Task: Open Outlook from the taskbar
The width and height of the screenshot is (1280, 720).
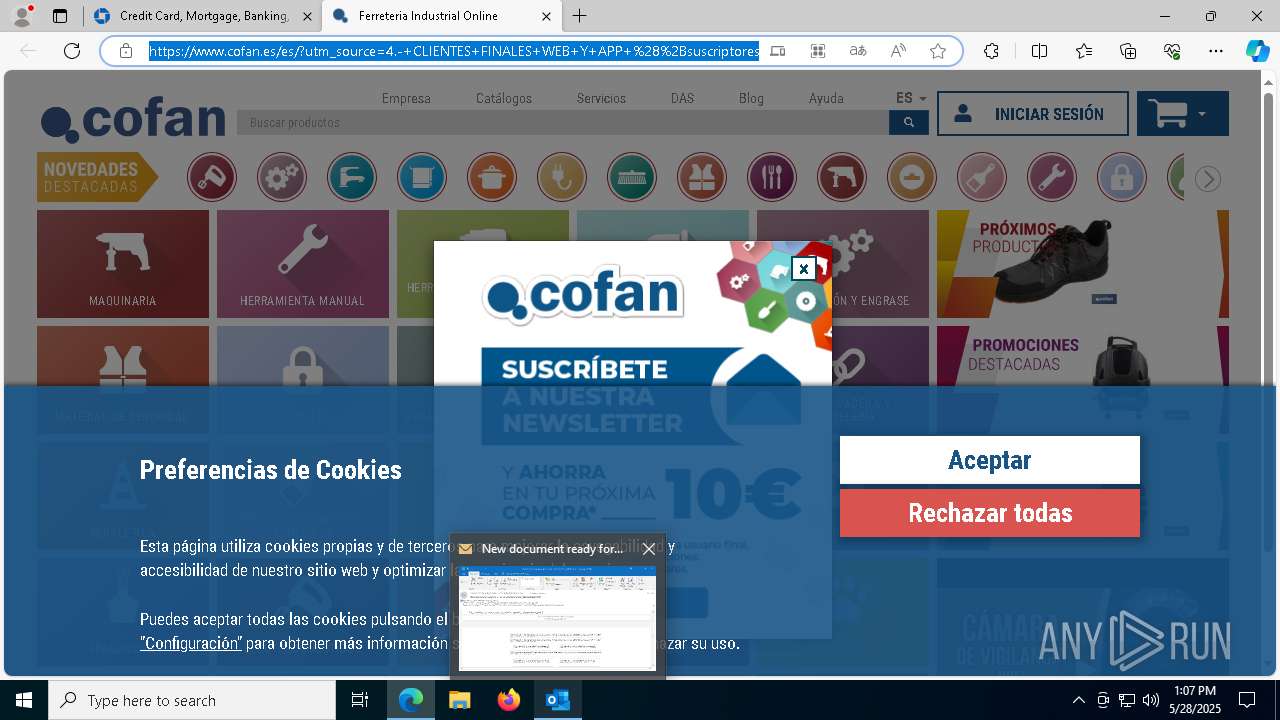Action: tap(558, 700)
